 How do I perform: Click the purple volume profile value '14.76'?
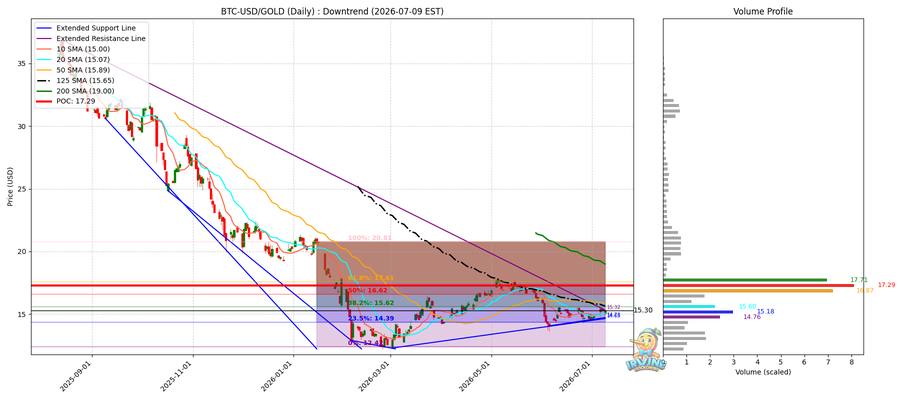[752, 317]
